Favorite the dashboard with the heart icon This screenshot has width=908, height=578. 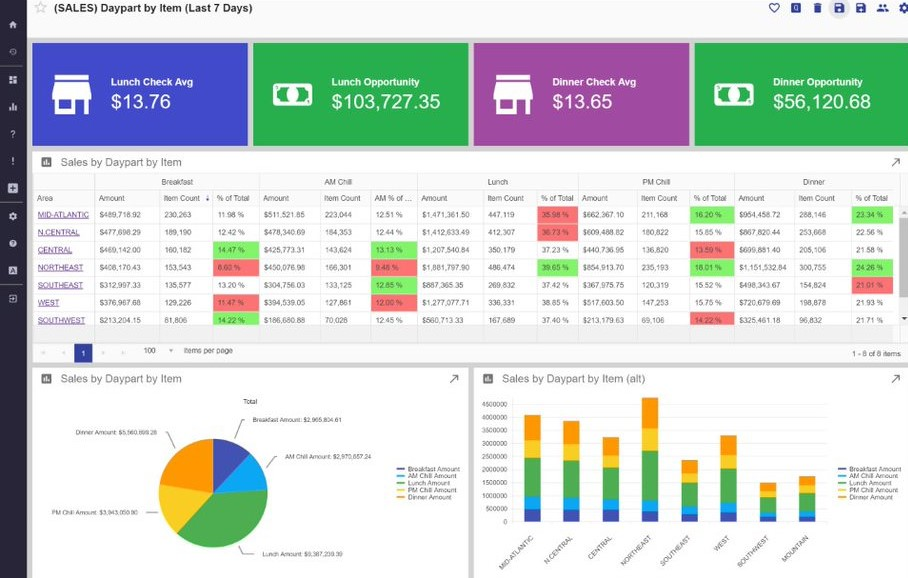pos(774,9)
